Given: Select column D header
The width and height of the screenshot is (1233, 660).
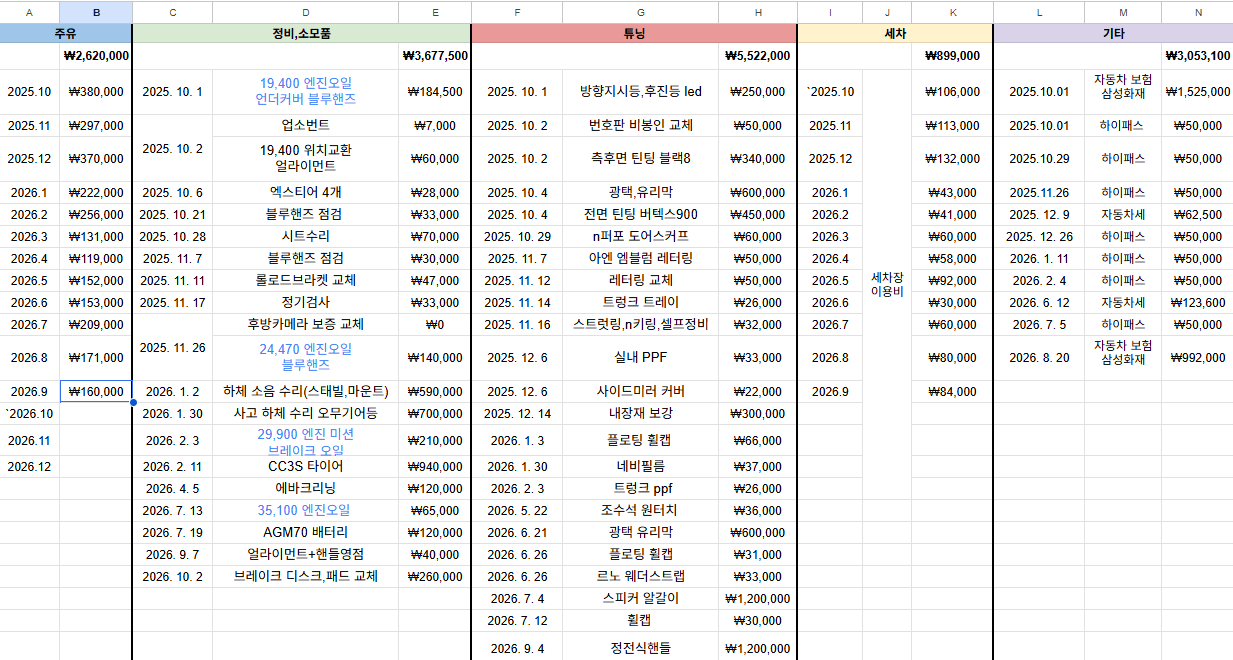Looking at the screenshot, I should click(305, 12).
